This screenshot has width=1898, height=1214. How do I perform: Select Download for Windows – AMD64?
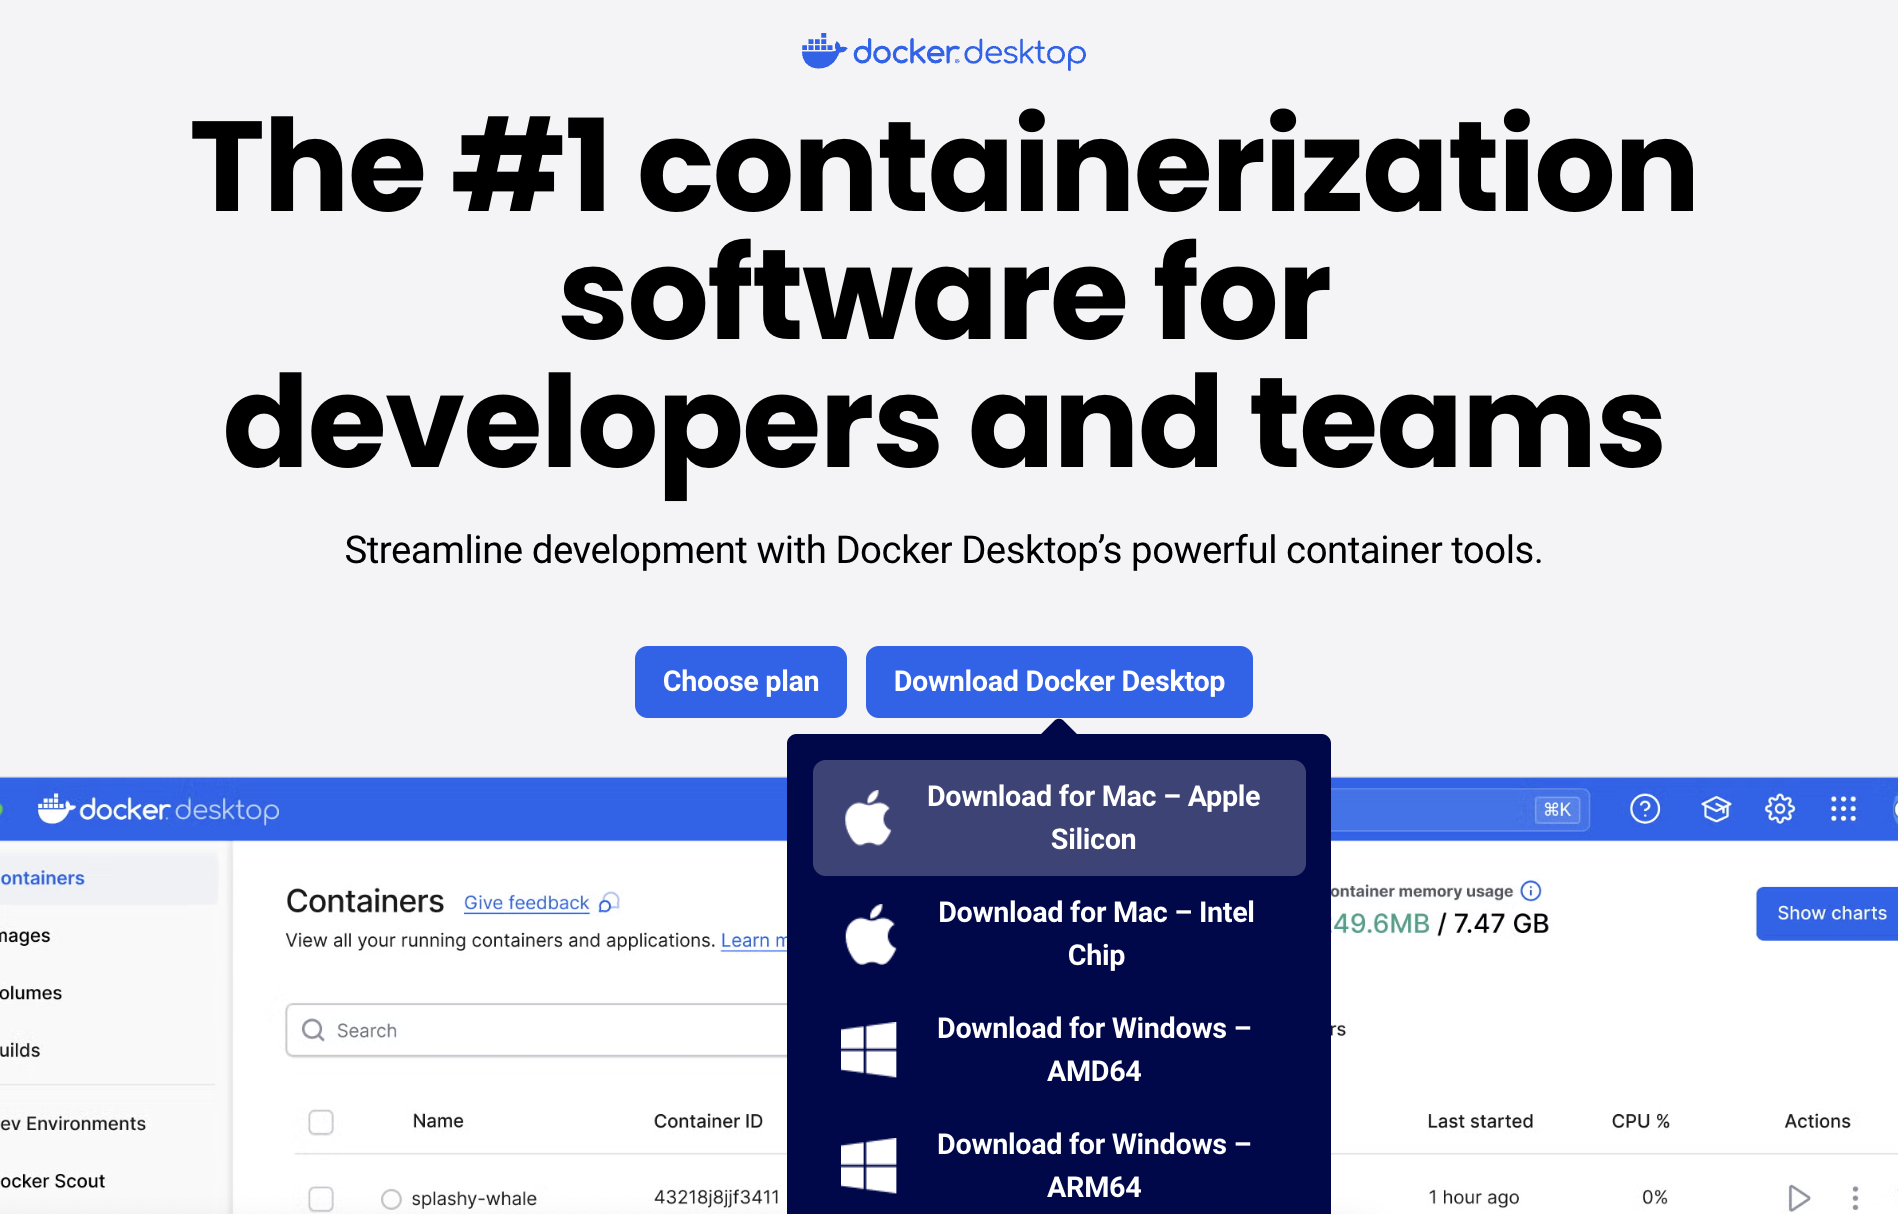pyautogui.click(x=1059, y=1050)
